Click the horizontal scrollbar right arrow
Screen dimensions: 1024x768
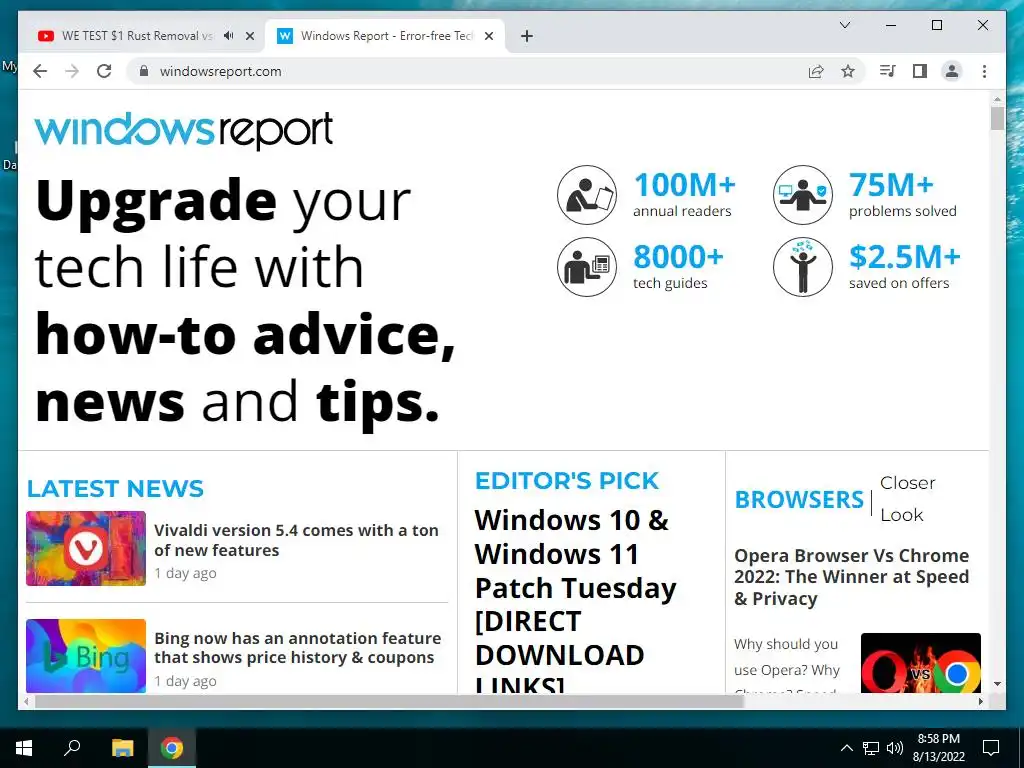pos(981,701)
